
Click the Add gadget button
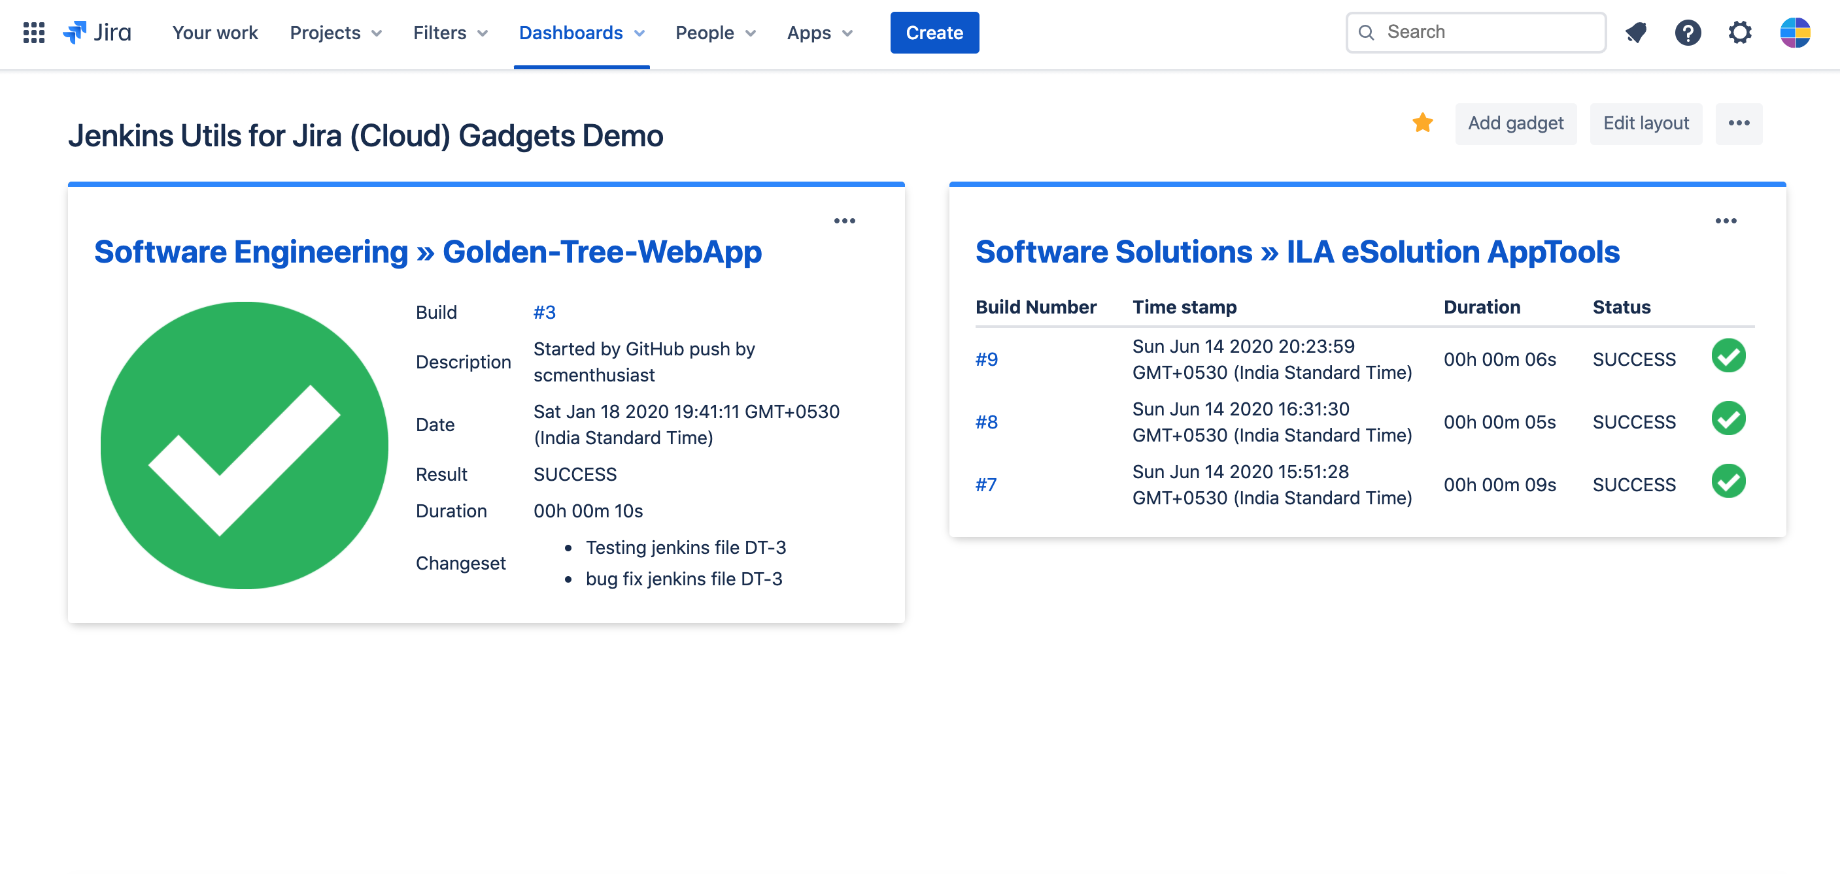pos(1515,123)
